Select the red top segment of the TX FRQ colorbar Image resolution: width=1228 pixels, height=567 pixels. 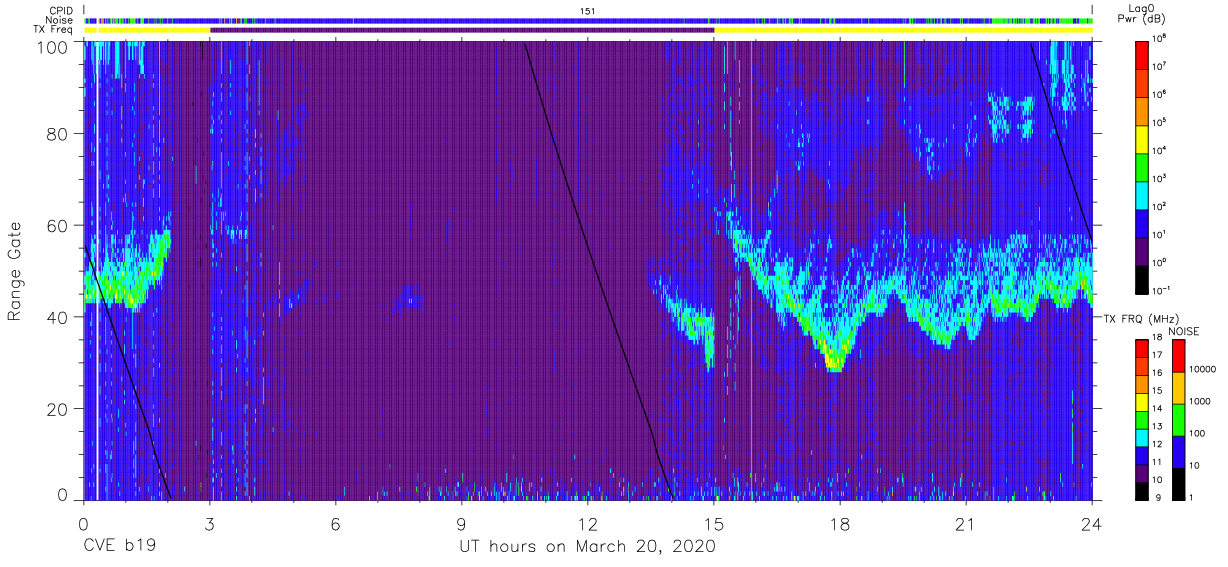pos(1142,346)
